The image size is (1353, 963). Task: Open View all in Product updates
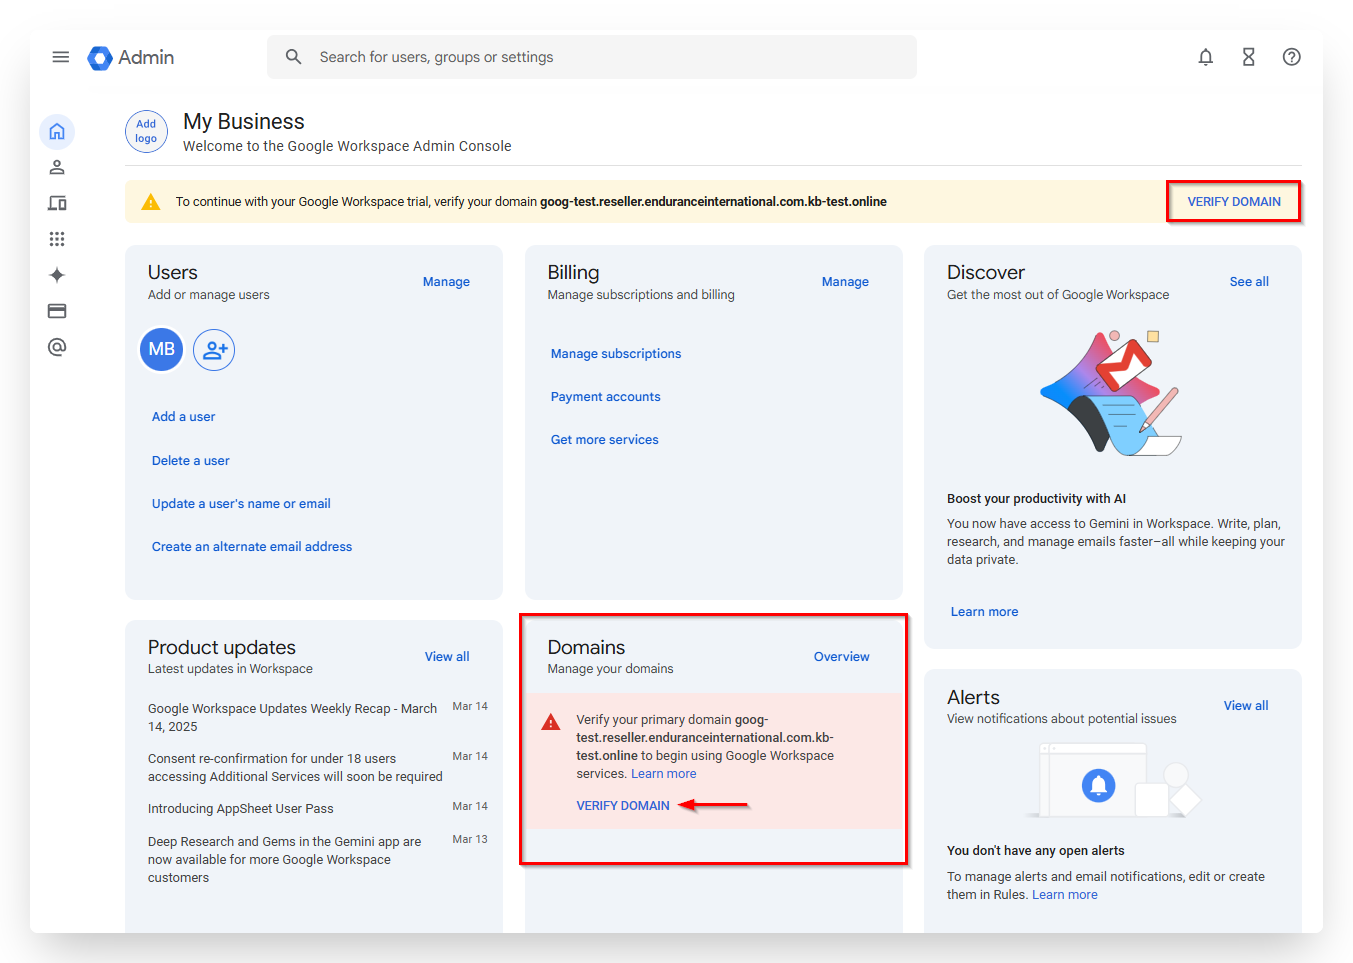click(x=447, y=657)
